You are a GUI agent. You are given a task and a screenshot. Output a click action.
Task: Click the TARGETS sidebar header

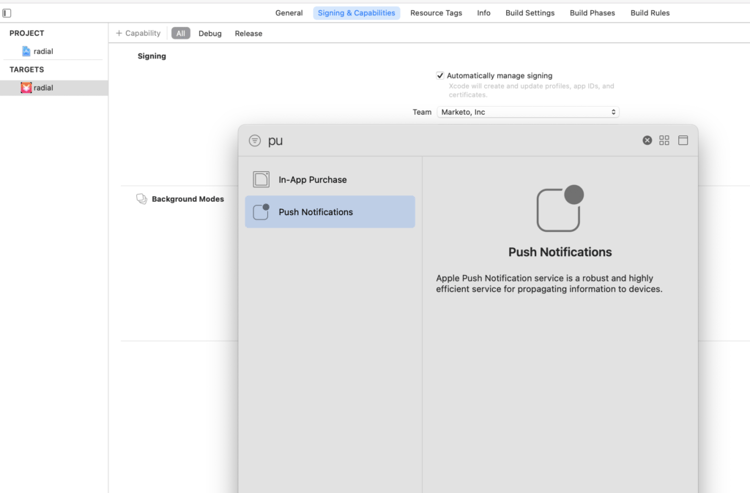[x=27, y=69]
